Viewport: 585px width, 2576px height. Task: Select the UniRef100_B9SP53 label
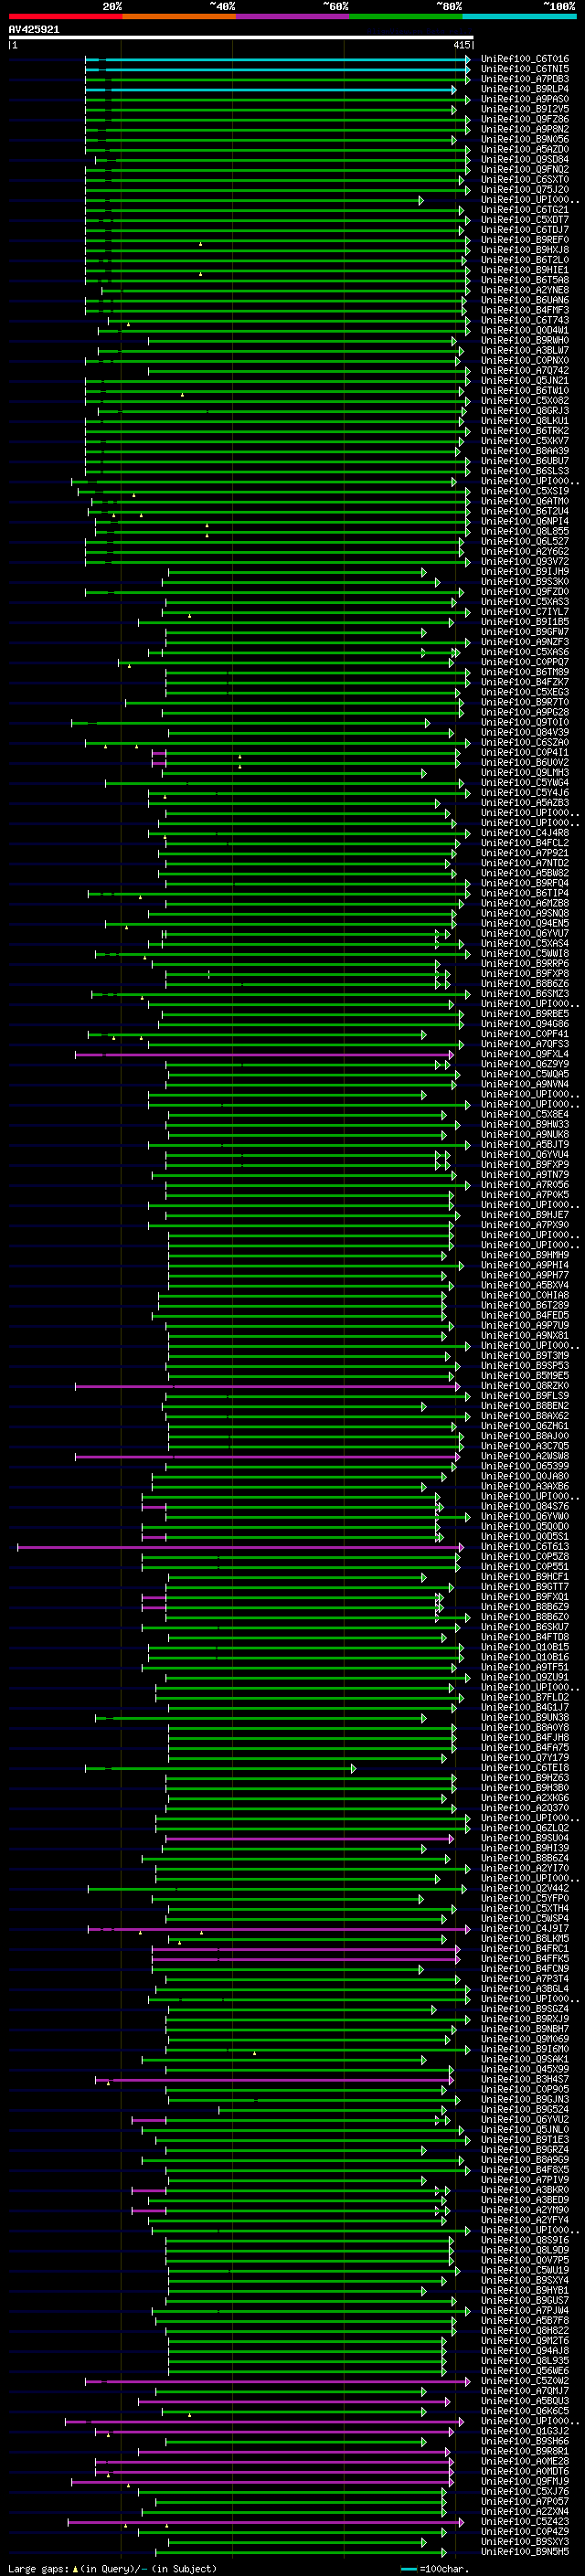point(525,1366)
